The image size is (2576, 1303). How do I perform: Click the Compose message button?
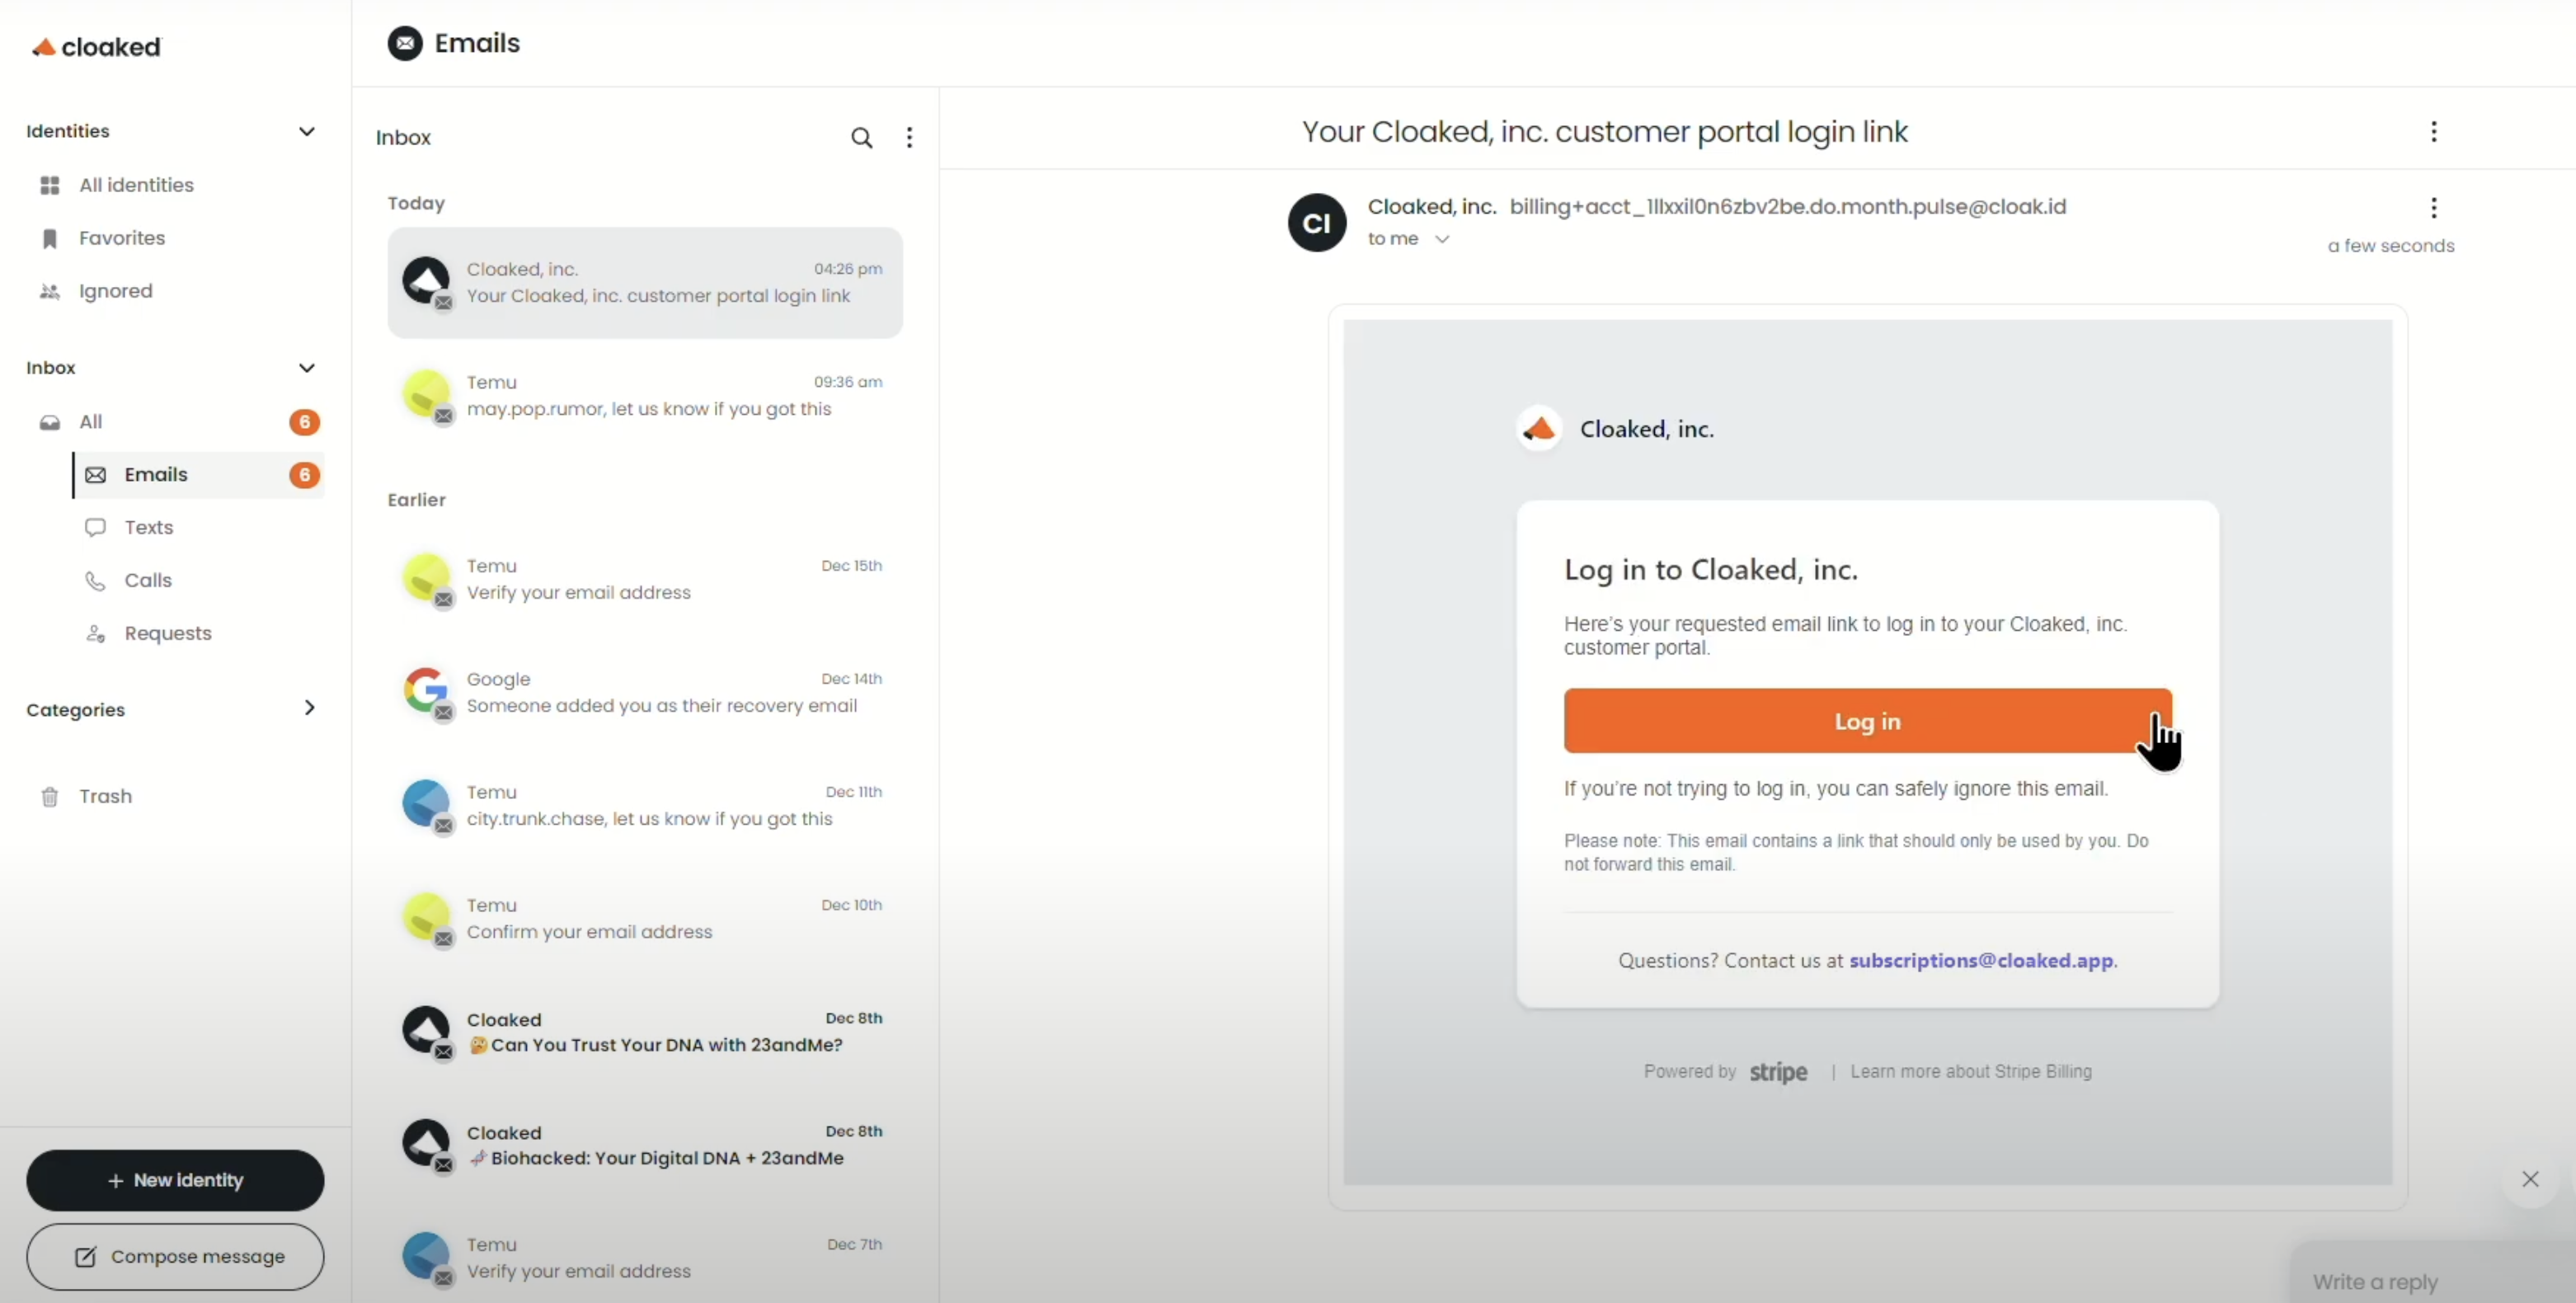175,1257
